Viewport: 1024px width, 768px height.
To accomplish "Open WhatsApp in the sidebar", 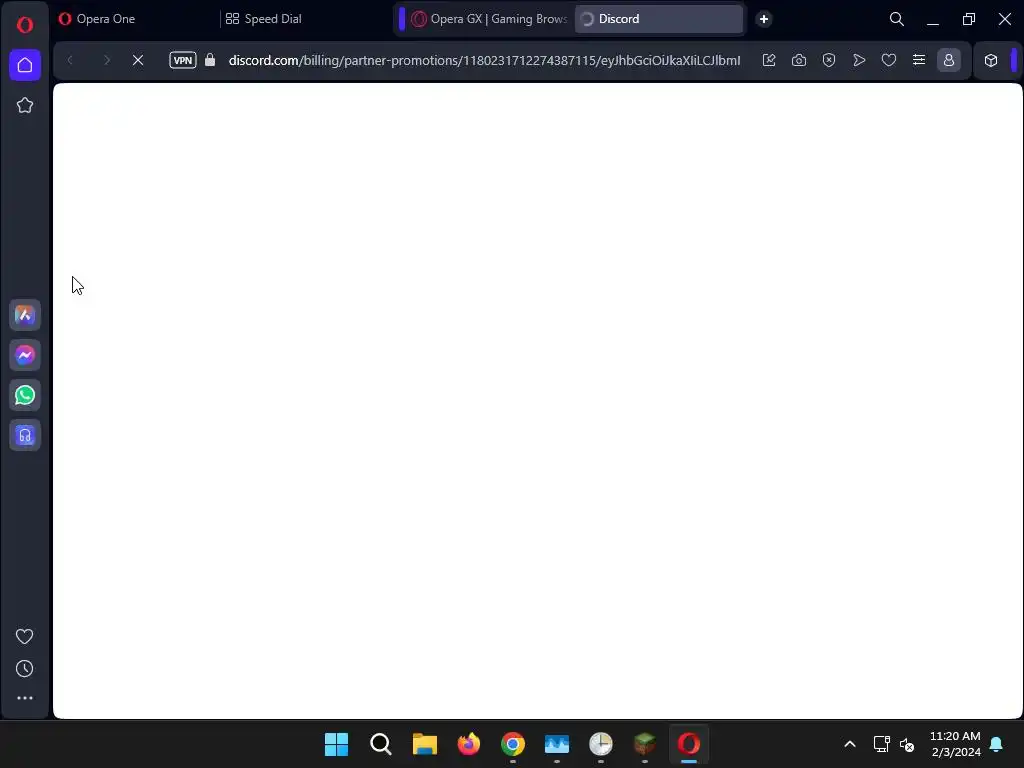I will [25, 395].
